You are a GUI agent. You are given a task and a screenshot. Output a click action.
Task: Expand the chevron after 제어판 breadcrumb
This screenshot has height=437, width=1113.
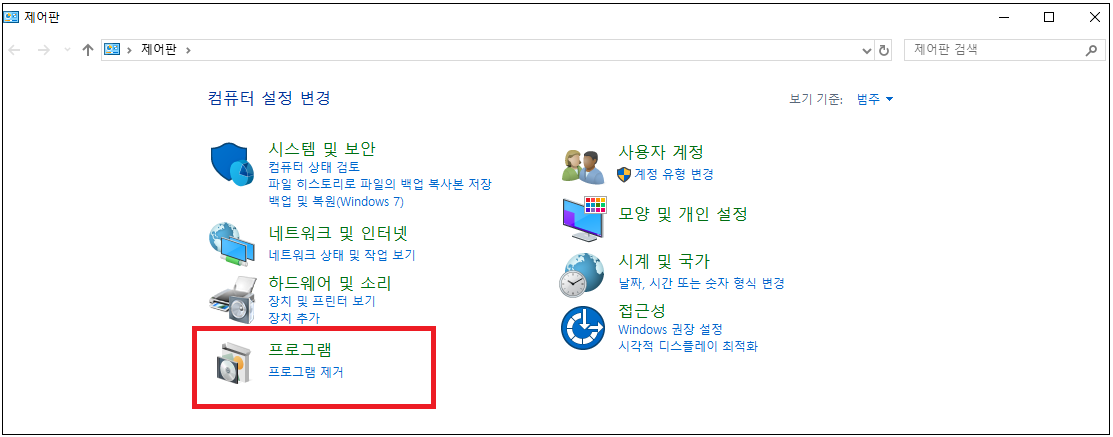pos(188,50)
